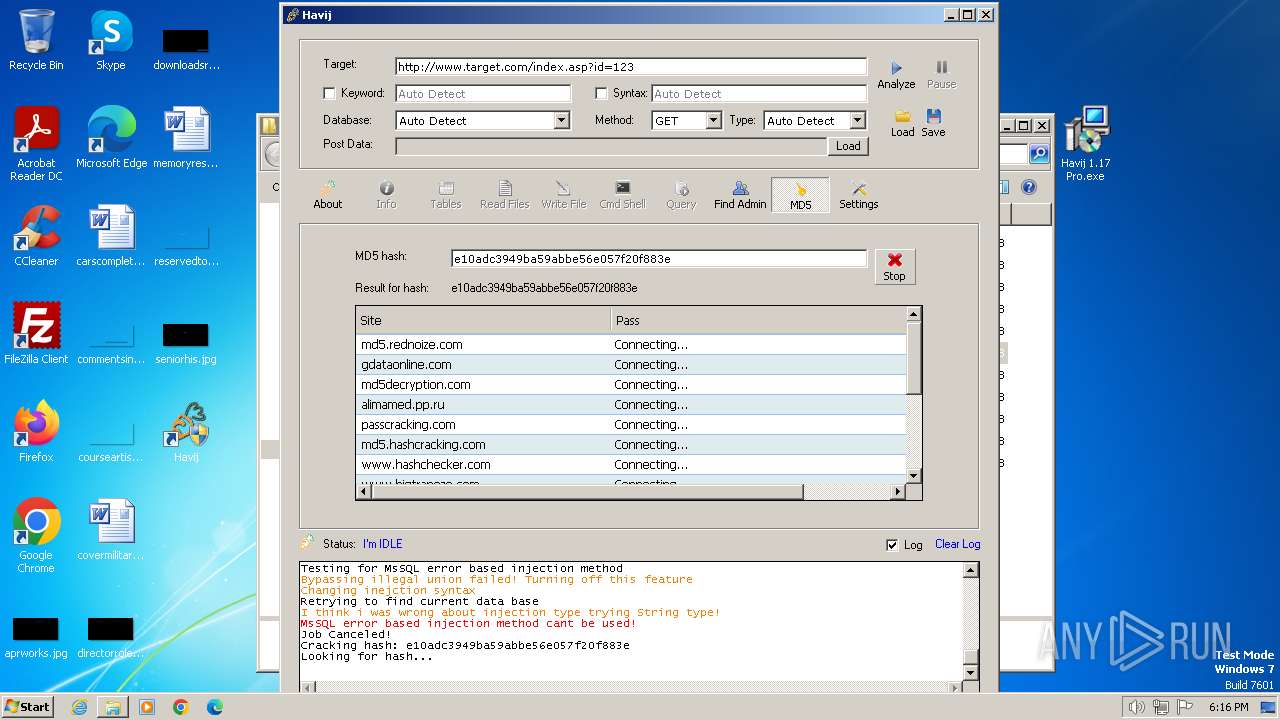Select the passcracking.com row

tap(631, 424)
